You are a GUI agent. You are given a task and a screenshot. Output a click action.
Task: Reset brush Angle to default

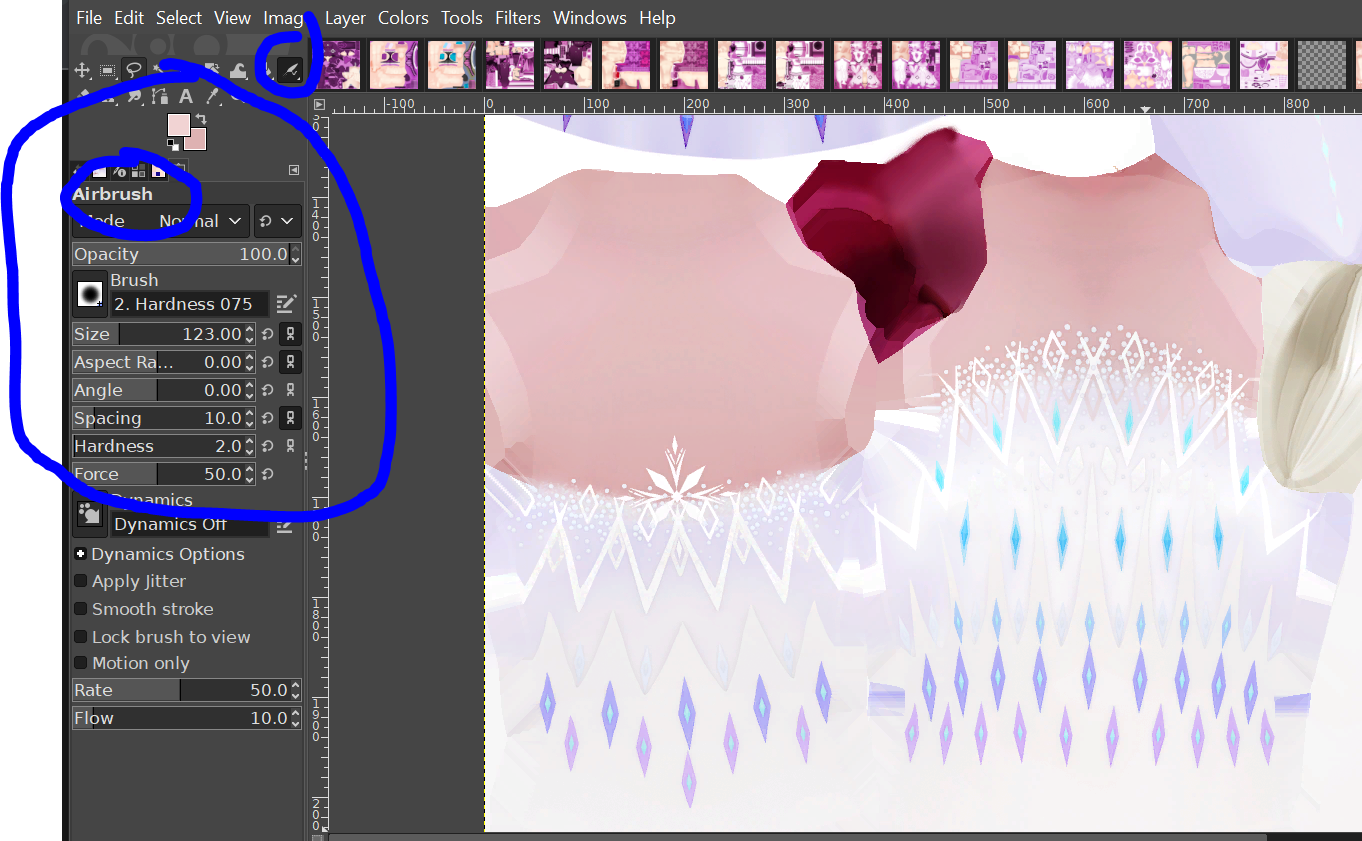pyautogui.click(x=268, y=390)
